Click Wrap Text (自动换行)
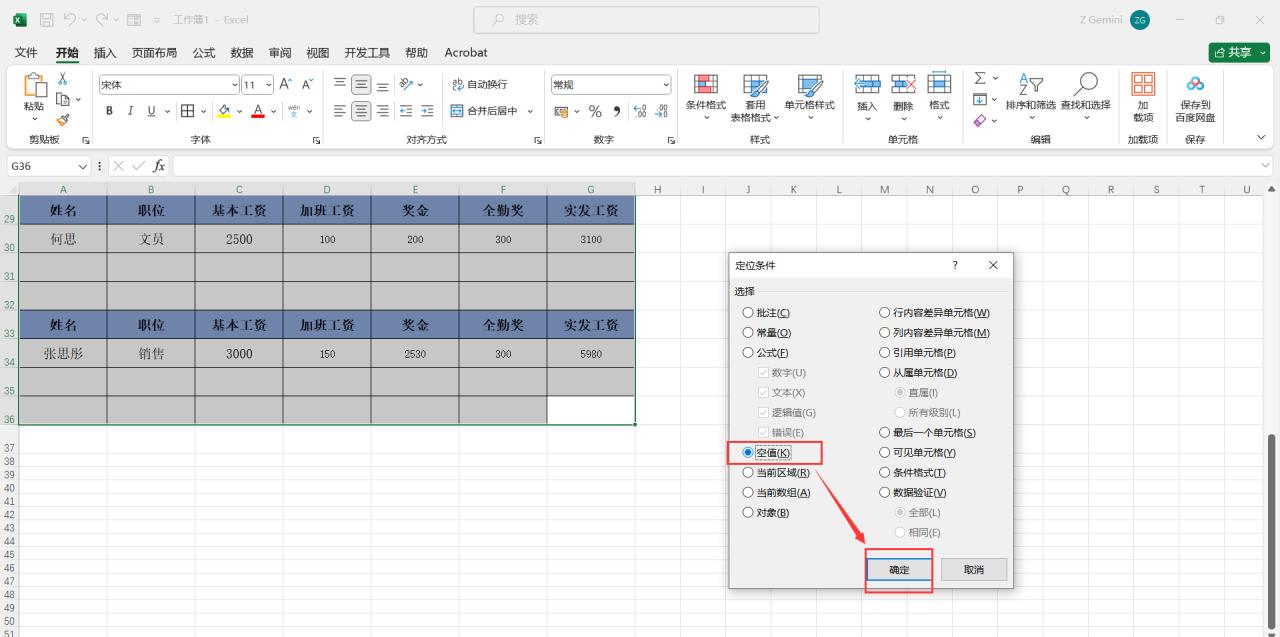 point(479,85)
